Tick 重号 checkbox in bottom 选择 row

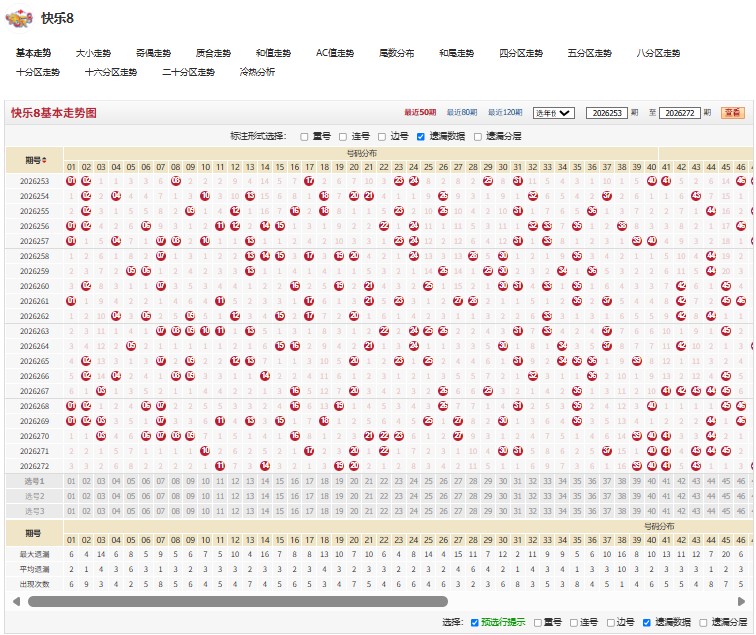(538, 622)
